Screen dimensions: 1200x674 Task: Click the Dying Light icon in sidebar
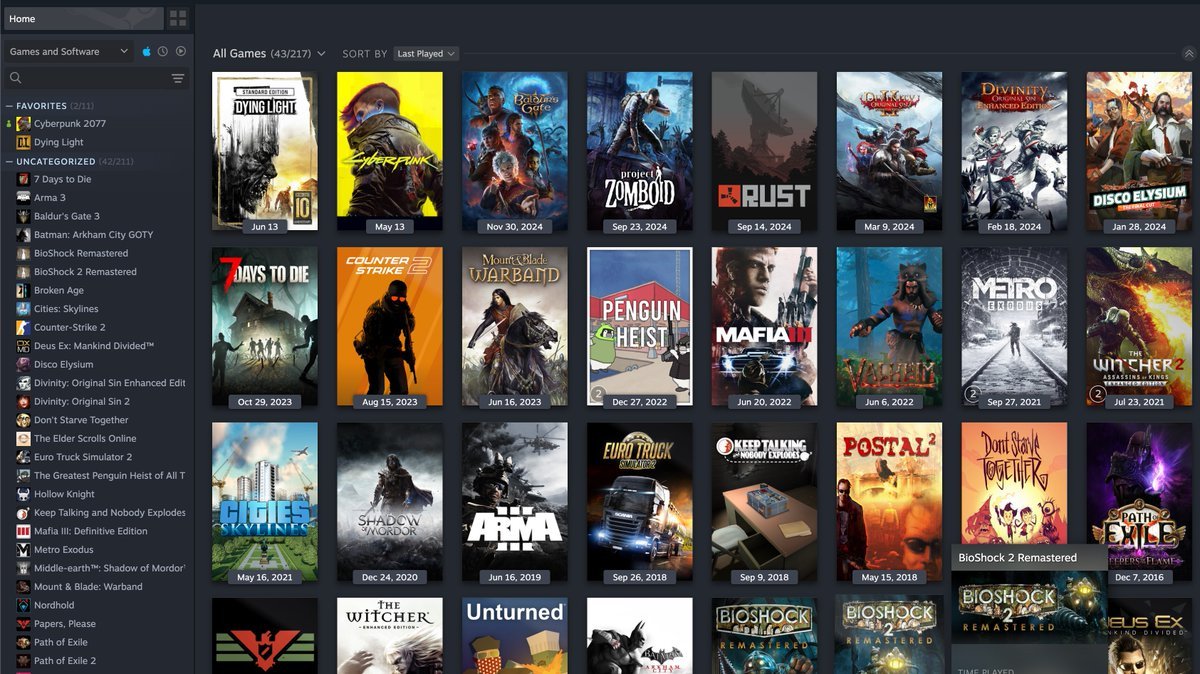click(23, 142)
